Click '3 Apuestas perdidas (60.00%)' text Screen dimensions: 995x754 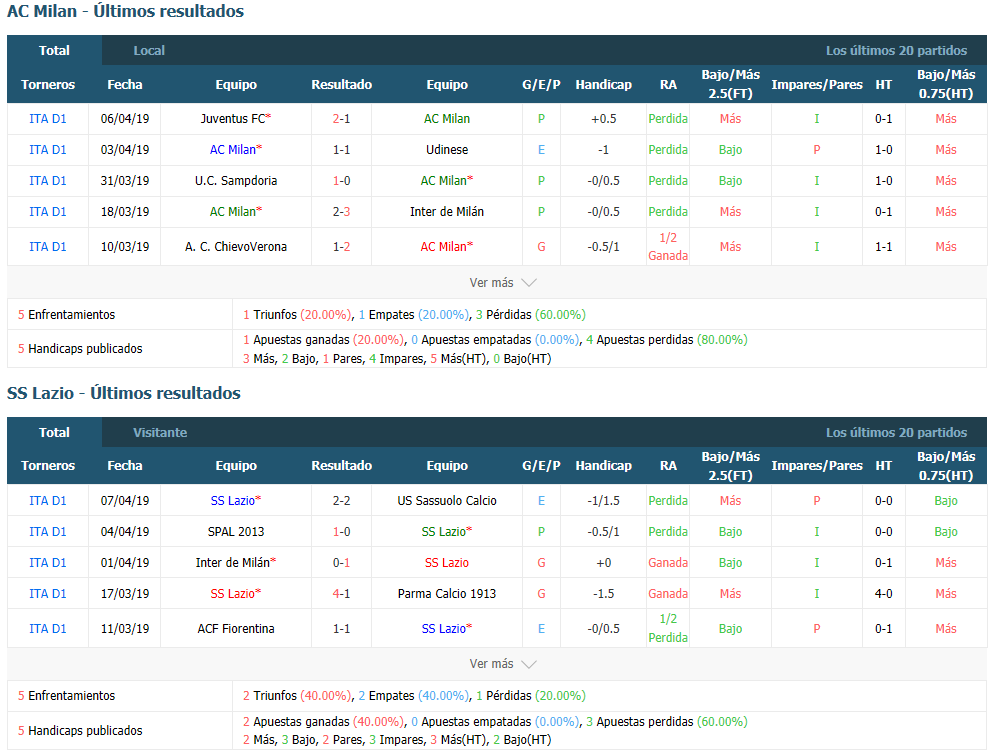point(667,722)
